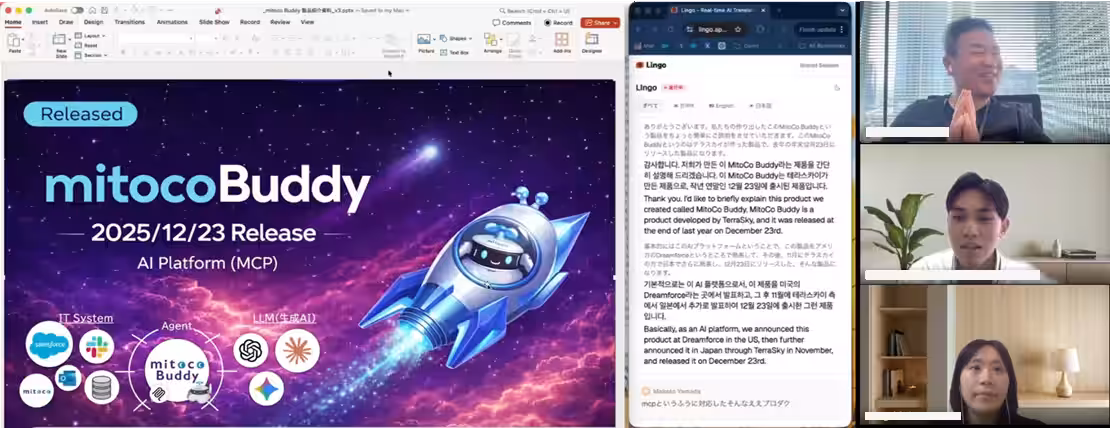Image resolution: width=1110 pixels, height=428 pixels.
Task: Click the mitoco Buddy agent circle
Action: coord(177,371)
